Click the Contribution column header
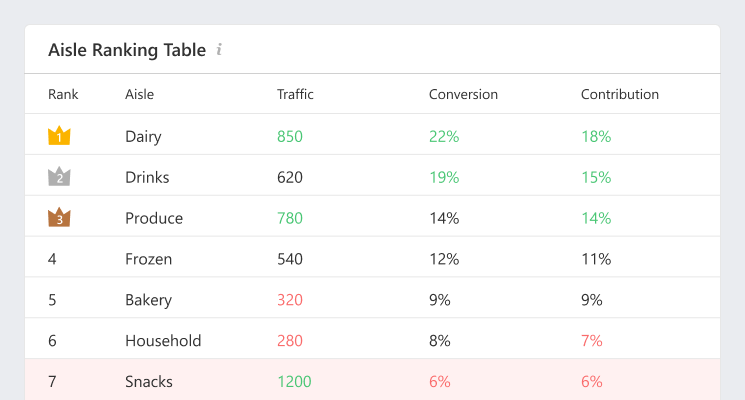 (x=619, y=94)
